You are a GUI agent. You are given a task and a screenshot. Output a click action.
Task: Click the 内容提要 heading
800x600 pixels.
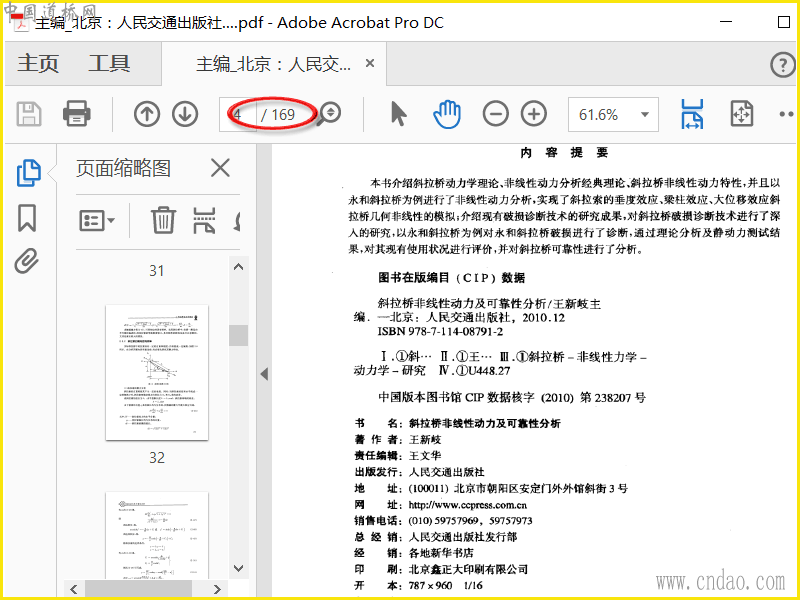coord(564,153)
